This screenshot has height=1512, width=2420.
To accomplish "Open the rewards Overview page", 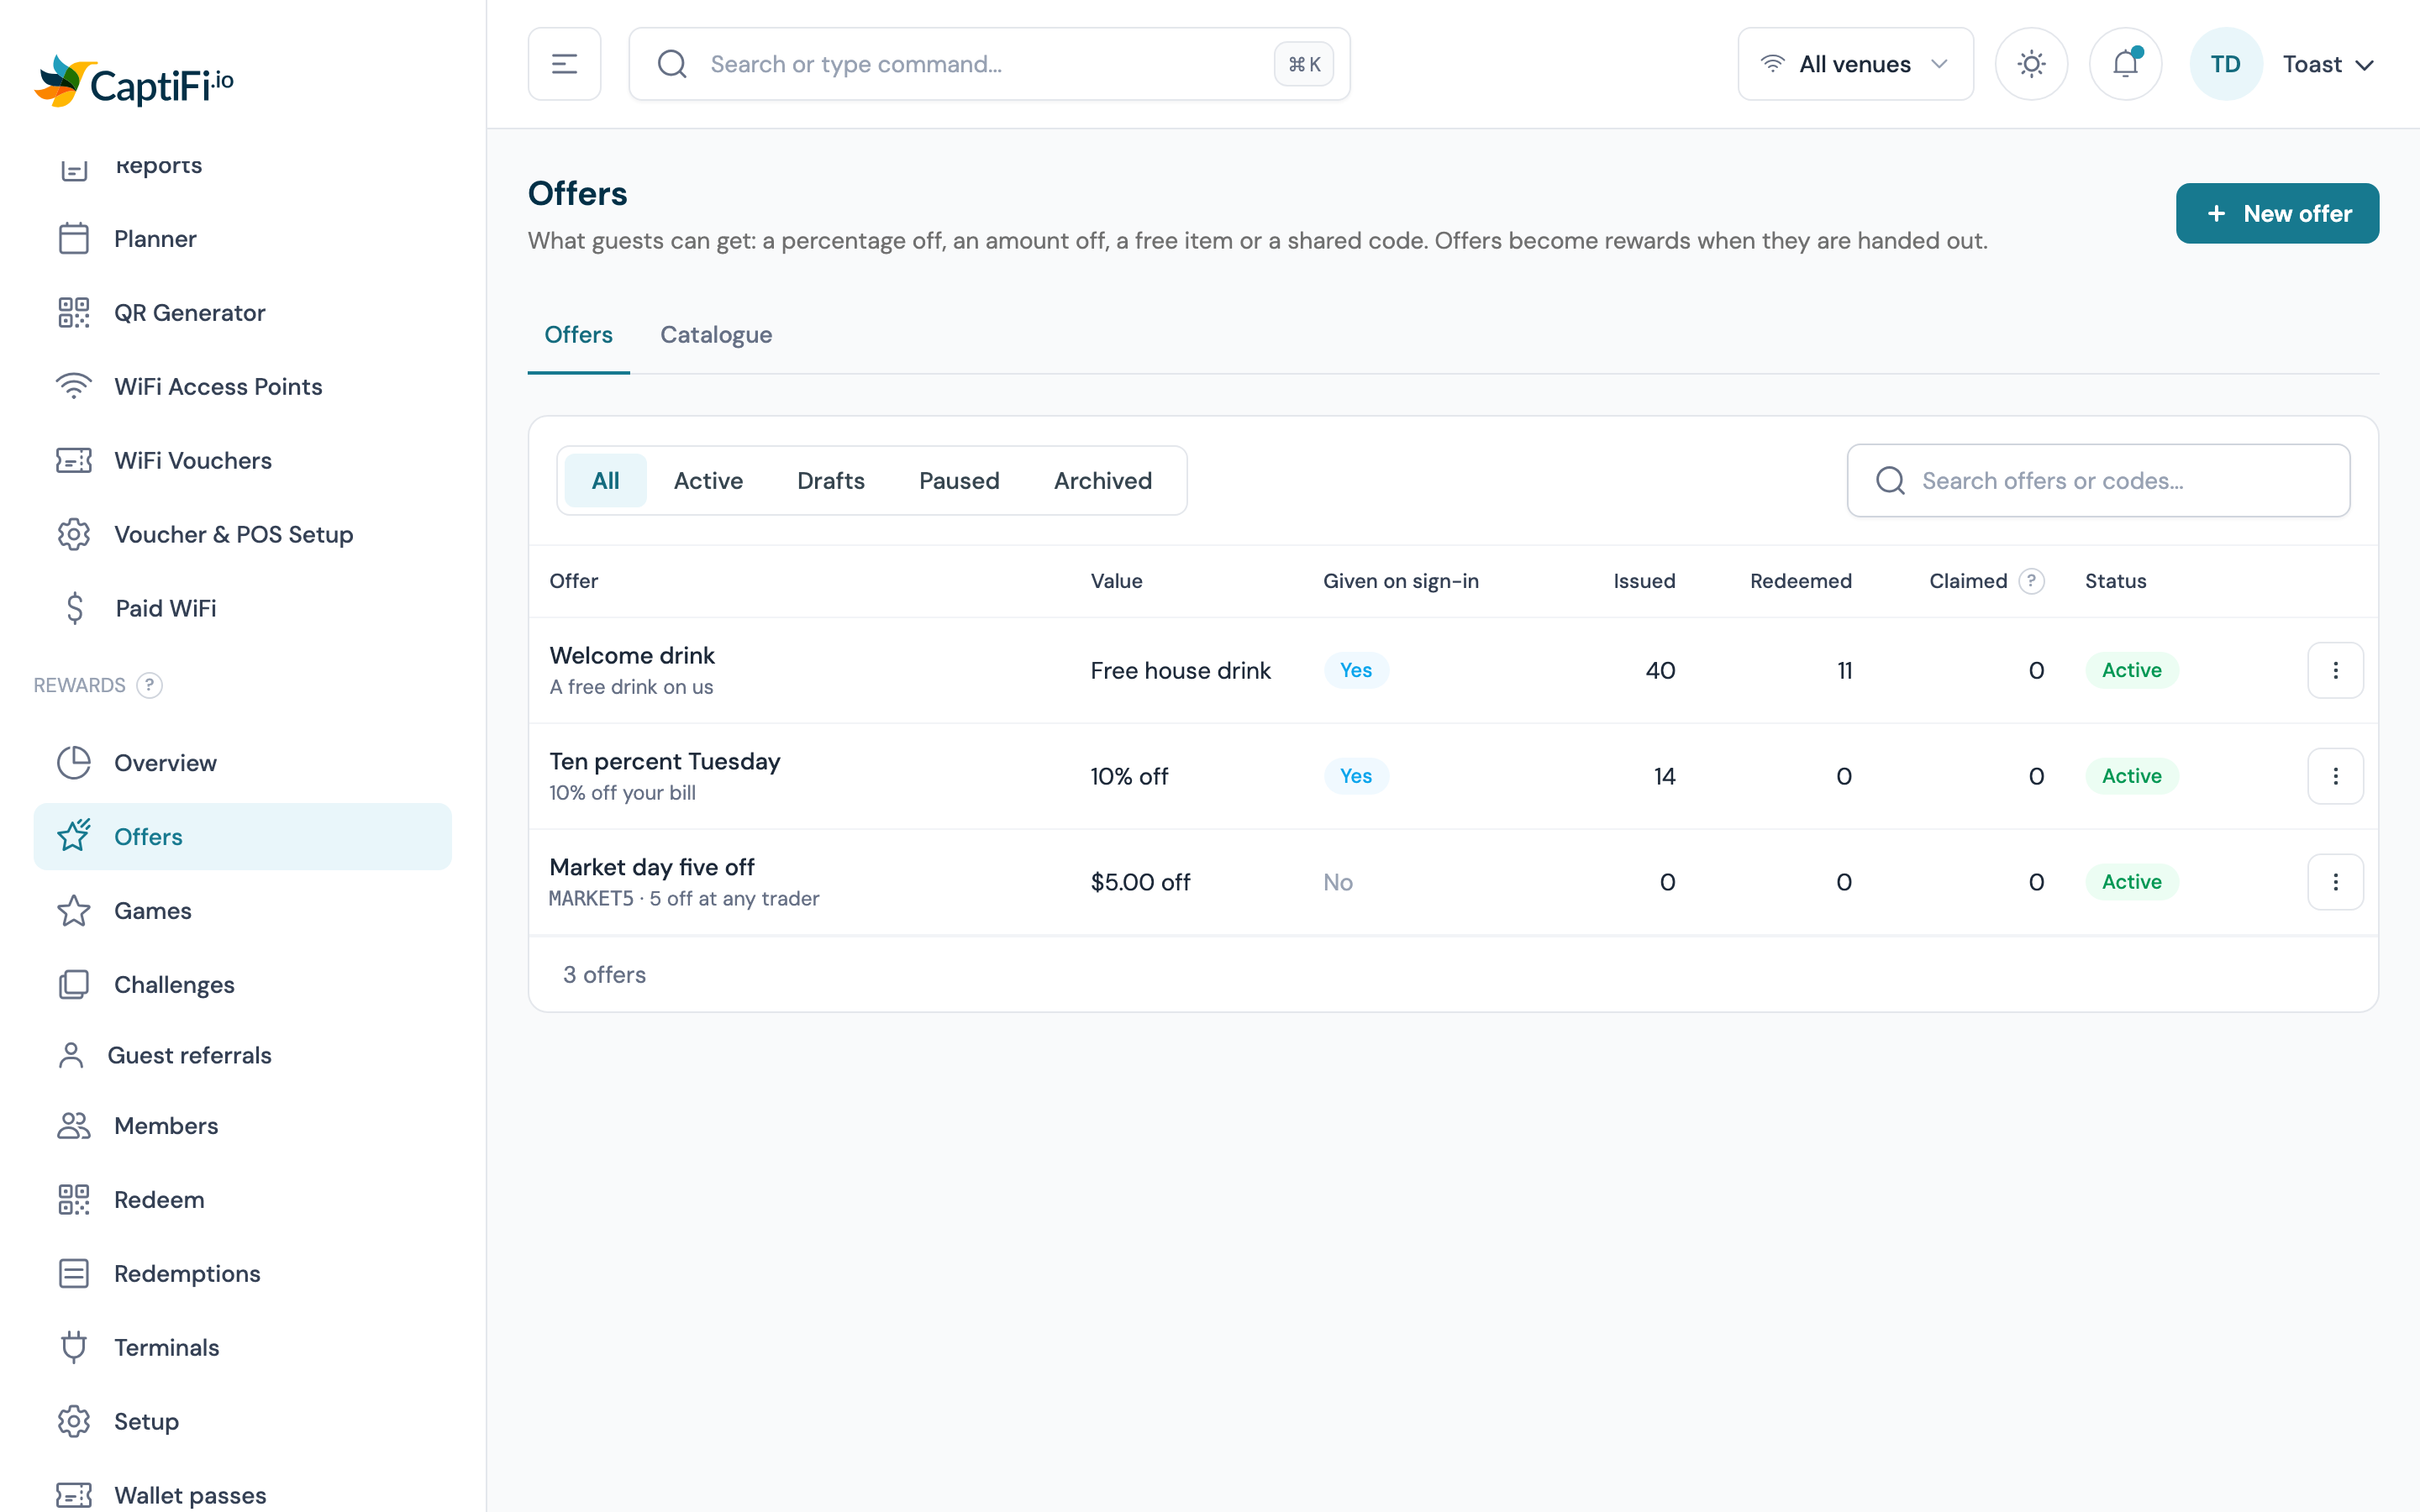I will 242,763.
